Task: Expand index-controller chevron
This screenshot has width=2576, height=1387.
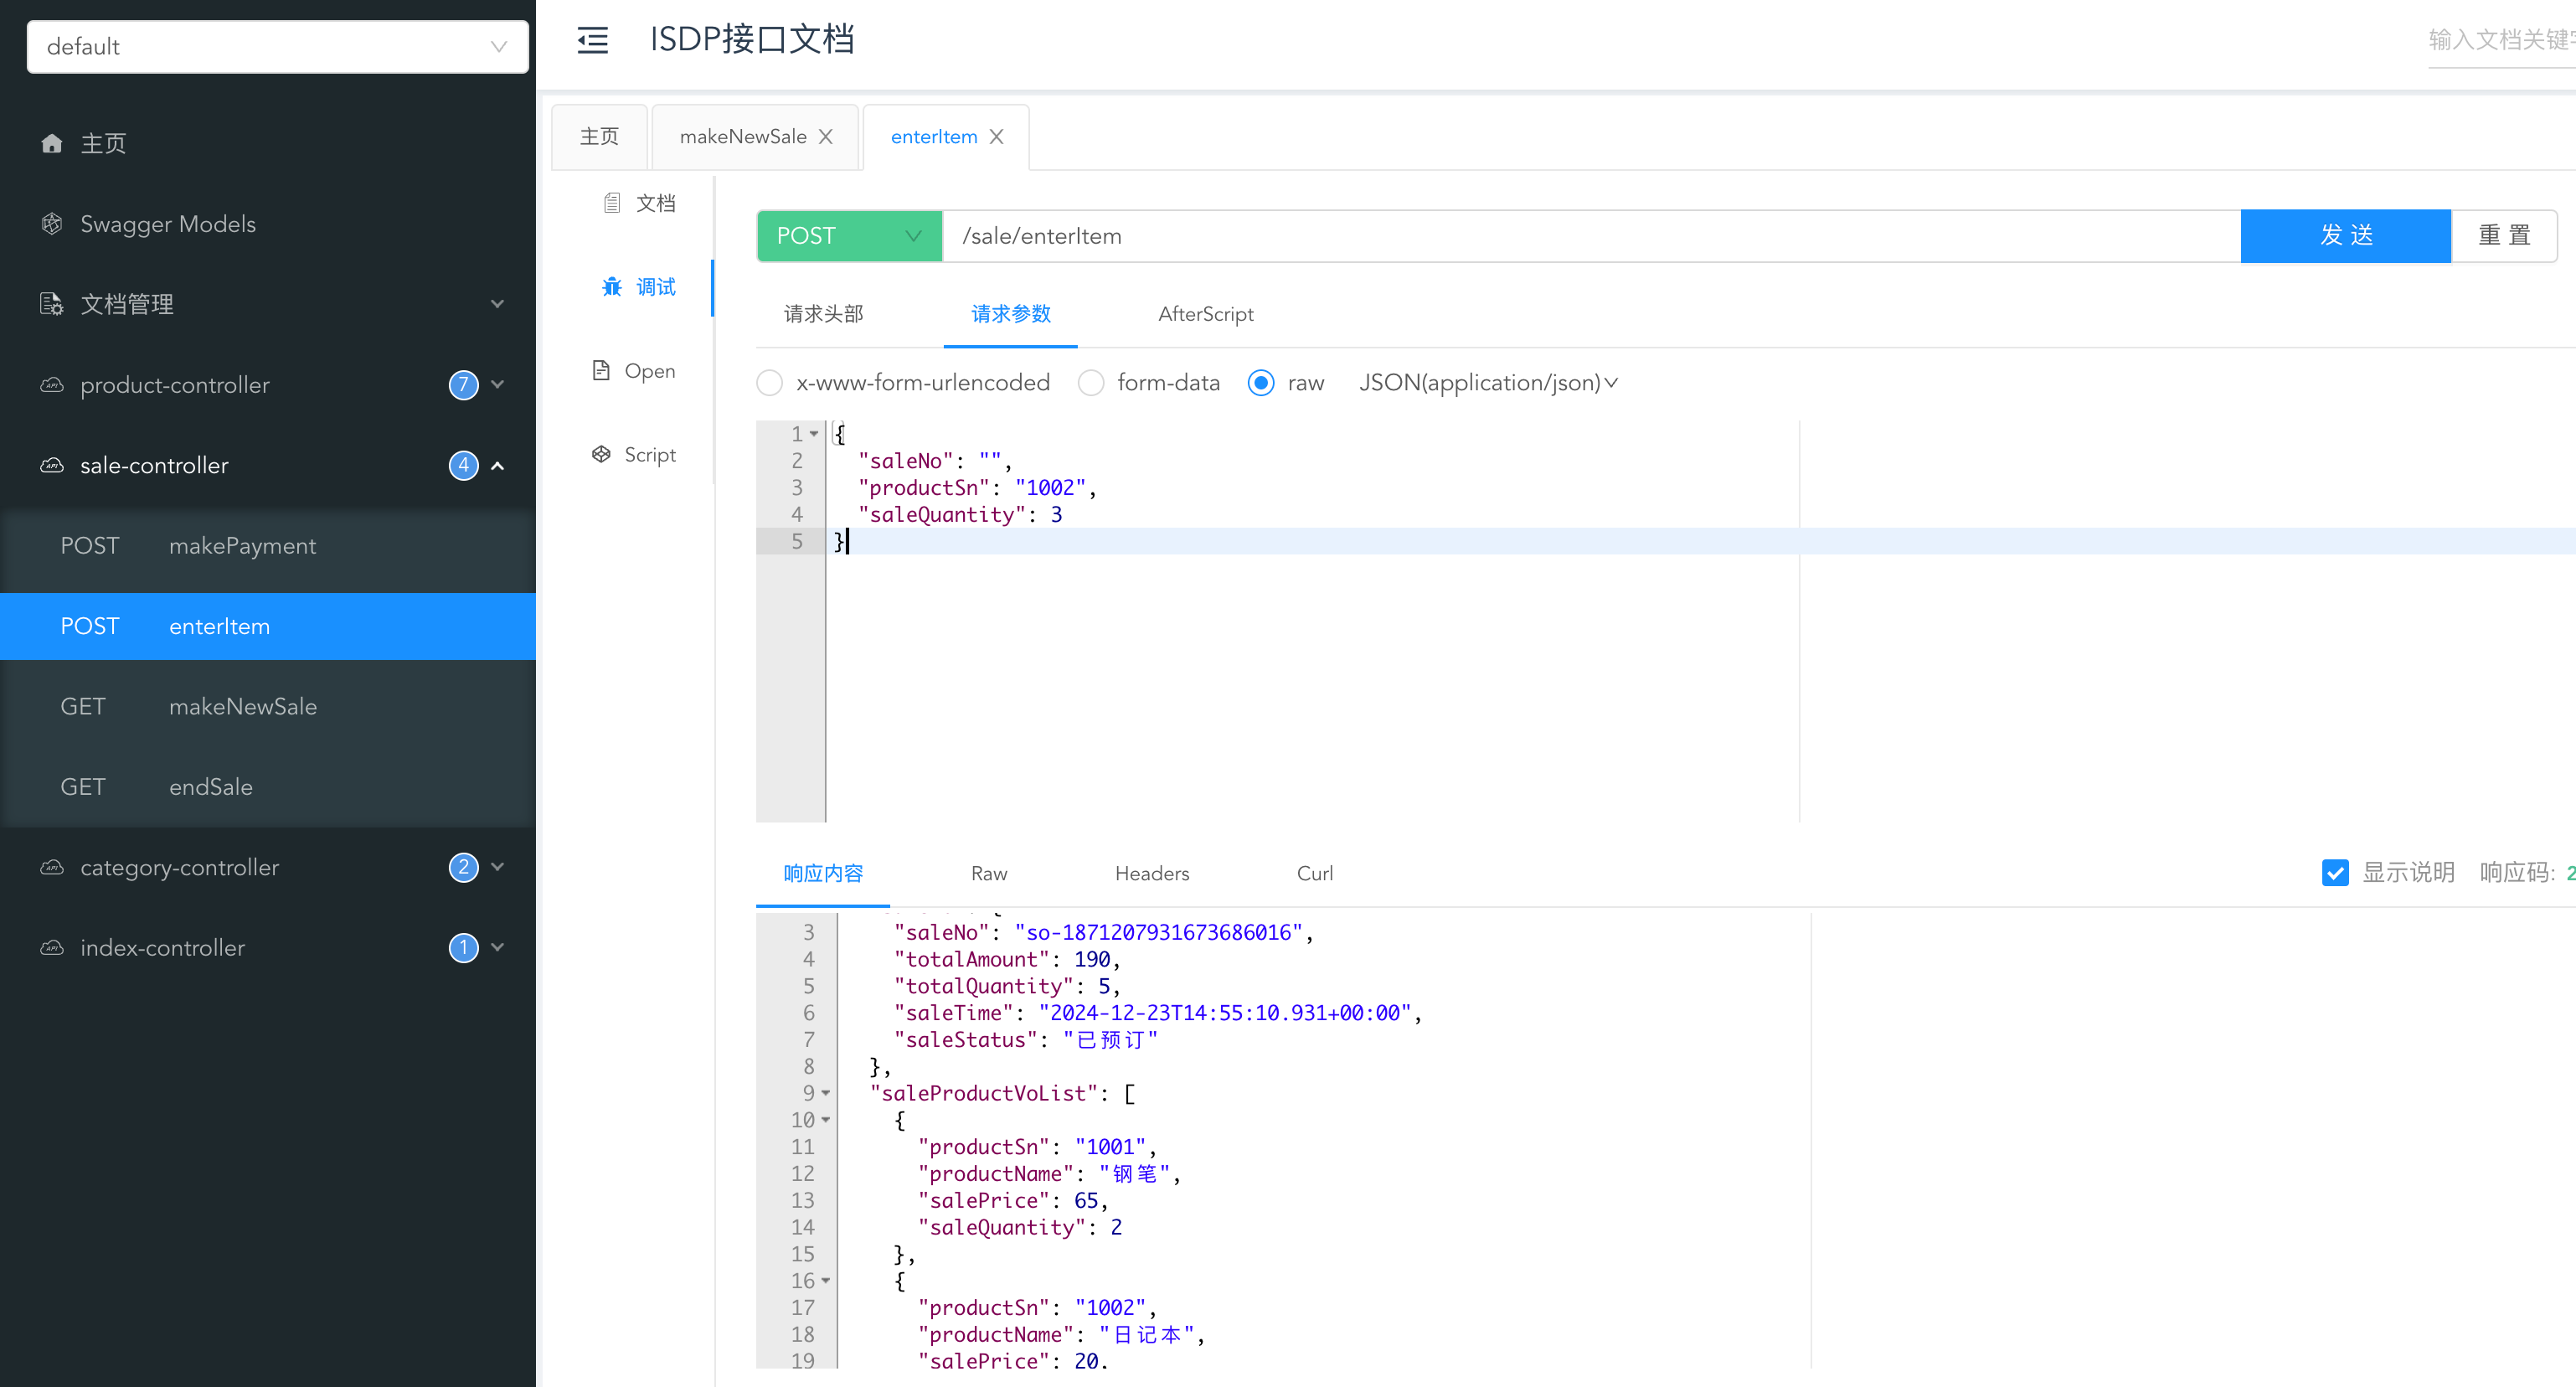Action: tap(497, 947)
